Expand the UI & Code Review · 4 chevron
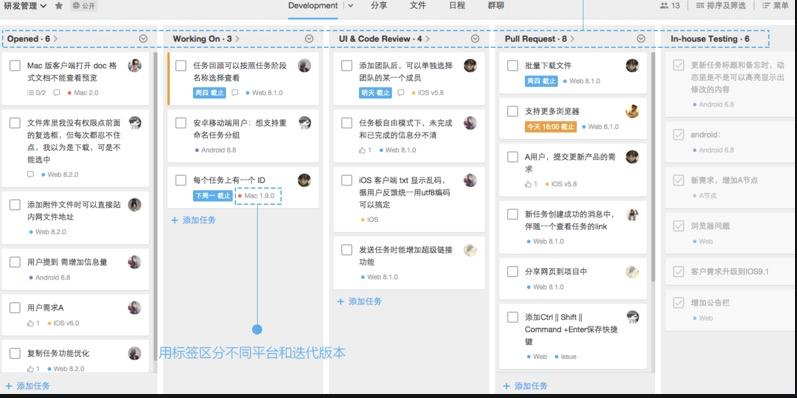 tap(427, 39)
